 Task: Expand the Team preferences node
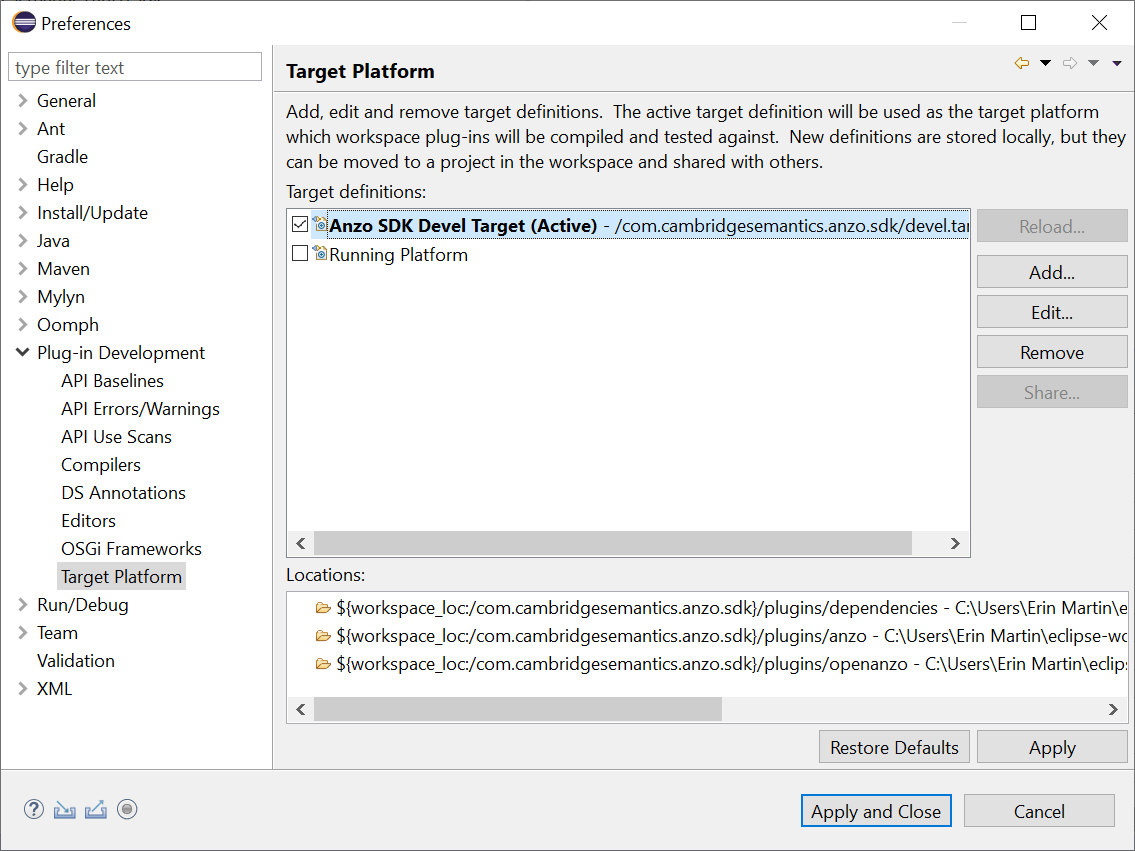(22, 633)
